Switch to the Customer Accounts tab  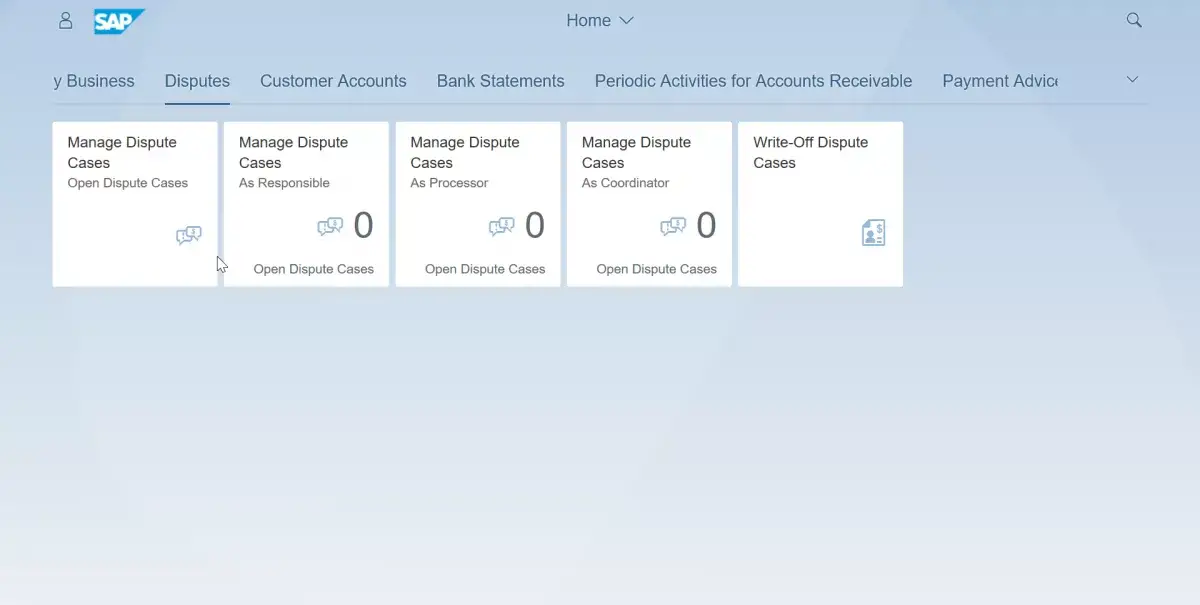pyautogui.click(x=333, y=81)
